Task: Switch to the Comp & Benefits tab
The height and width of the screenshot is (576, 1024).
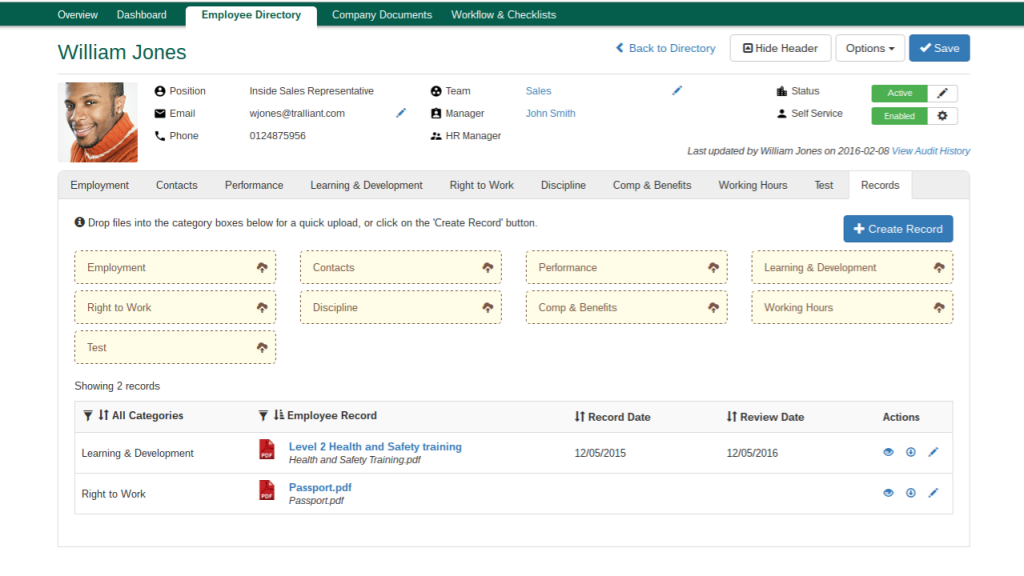Action: tap(652, 185)
